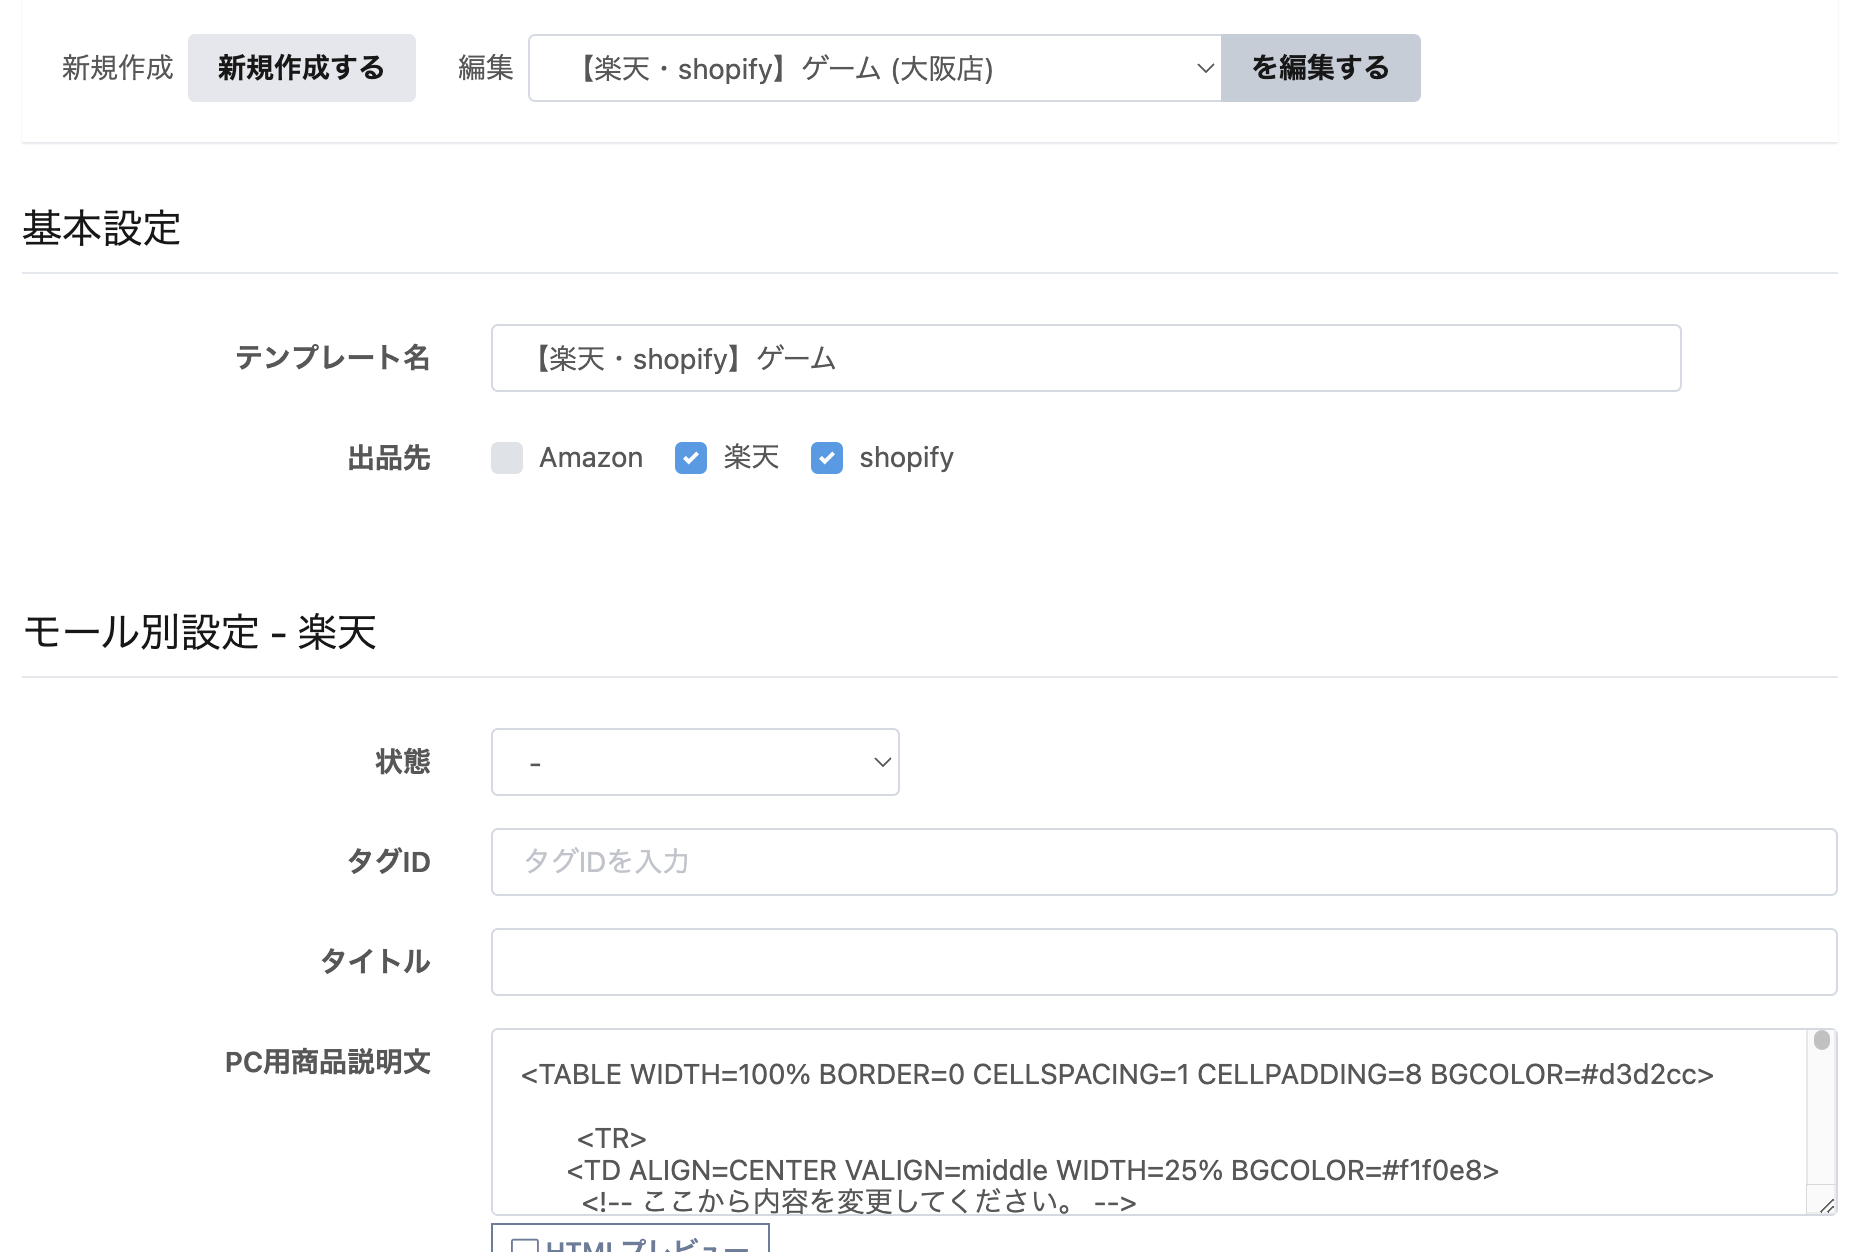This screenshot has height=1252, width=1866.
Task: Click the 基本設定 section heading
Action: click(x=101, y=228)
